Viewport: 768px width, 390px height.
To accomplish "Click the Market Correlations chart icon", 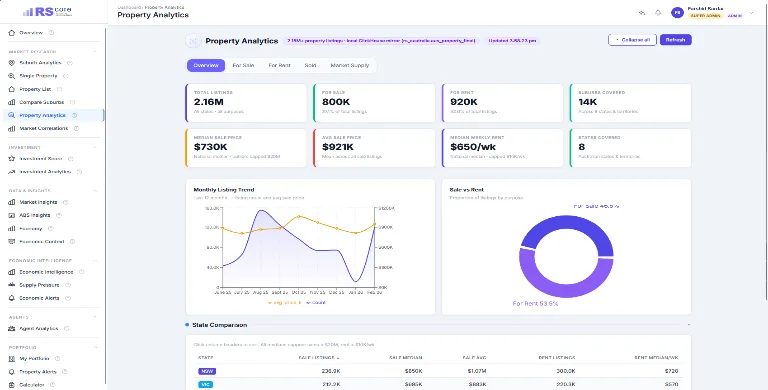I will tap(12, 128).
